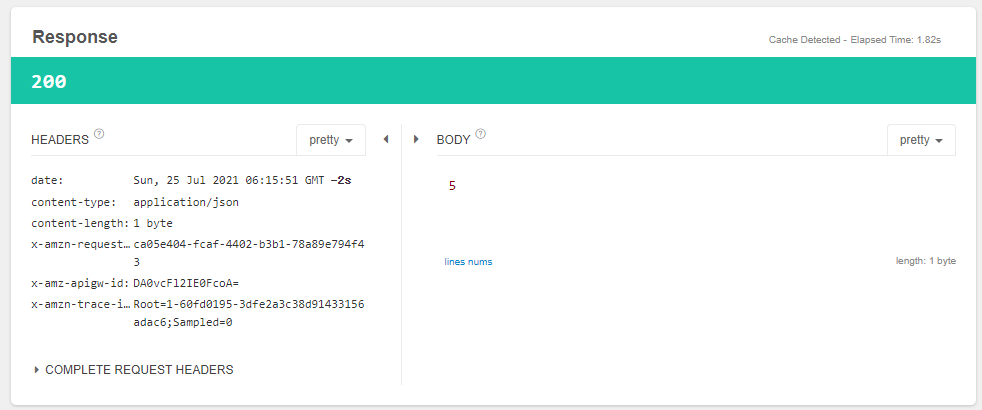Click the right arrow beside the BODY label
The height and width of the screenshot is (410, 982).
pyautogui.click(x=416, y=140)
